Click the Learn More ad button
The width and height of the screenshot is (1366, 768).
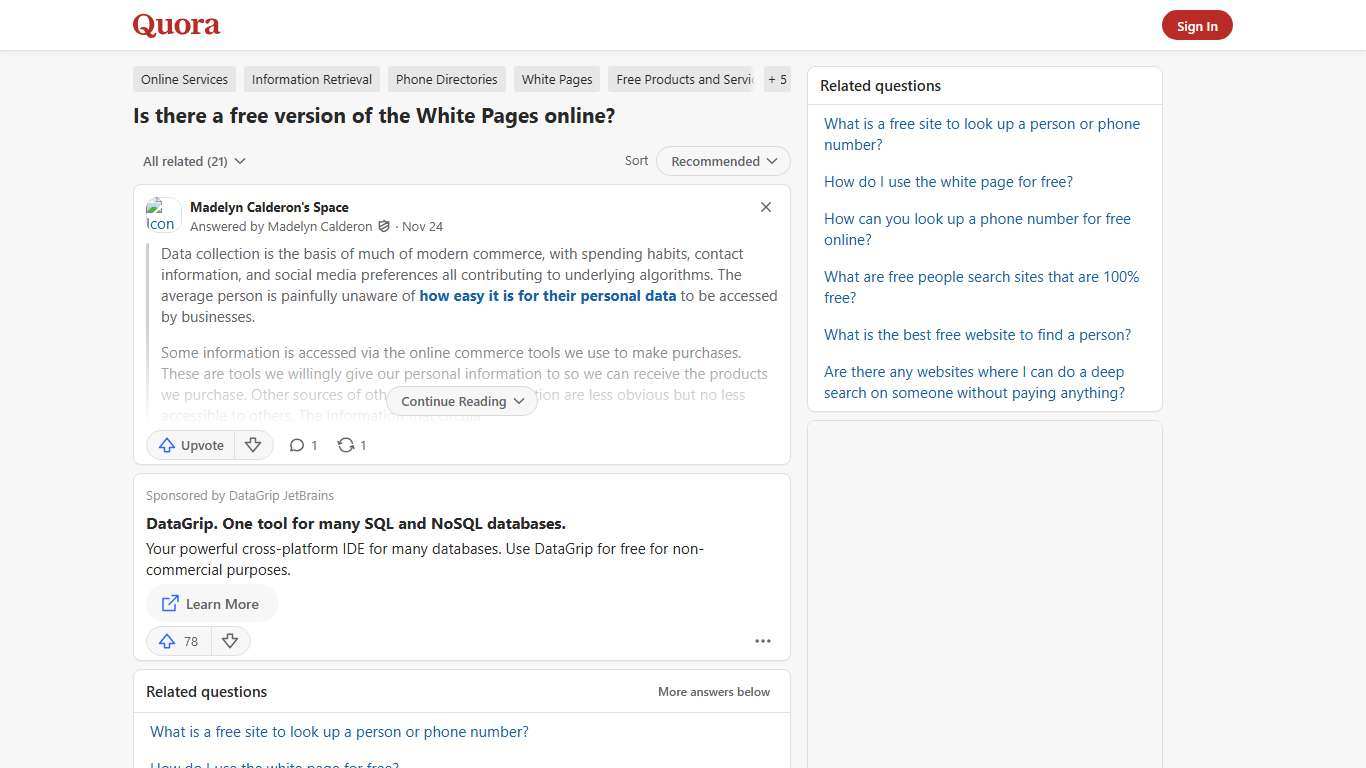(211, 603)
